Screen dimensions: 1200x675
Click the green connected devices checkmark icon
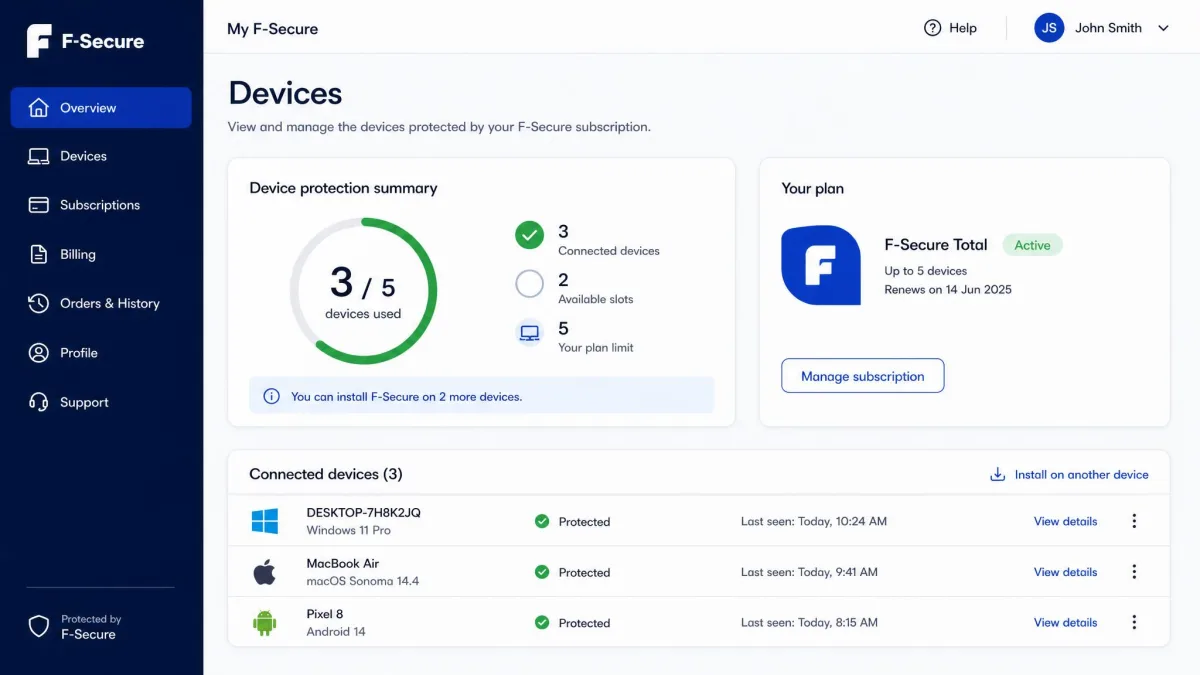coord(529,235)
